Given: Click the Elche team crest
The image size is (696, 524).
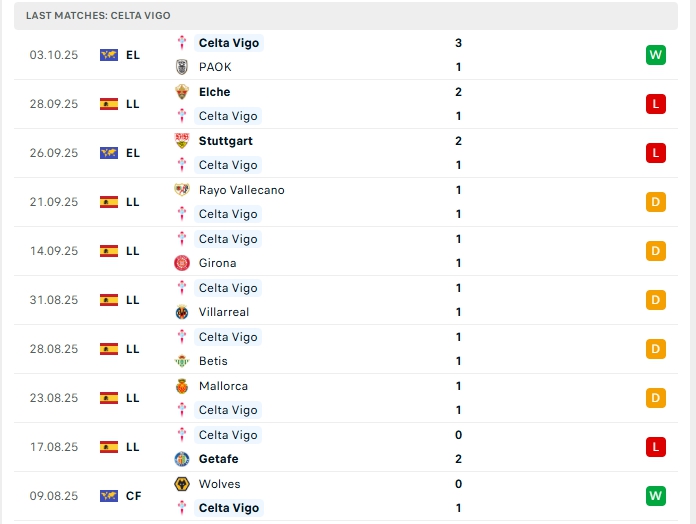Looking at the screenshot, I should click(182, 92).
